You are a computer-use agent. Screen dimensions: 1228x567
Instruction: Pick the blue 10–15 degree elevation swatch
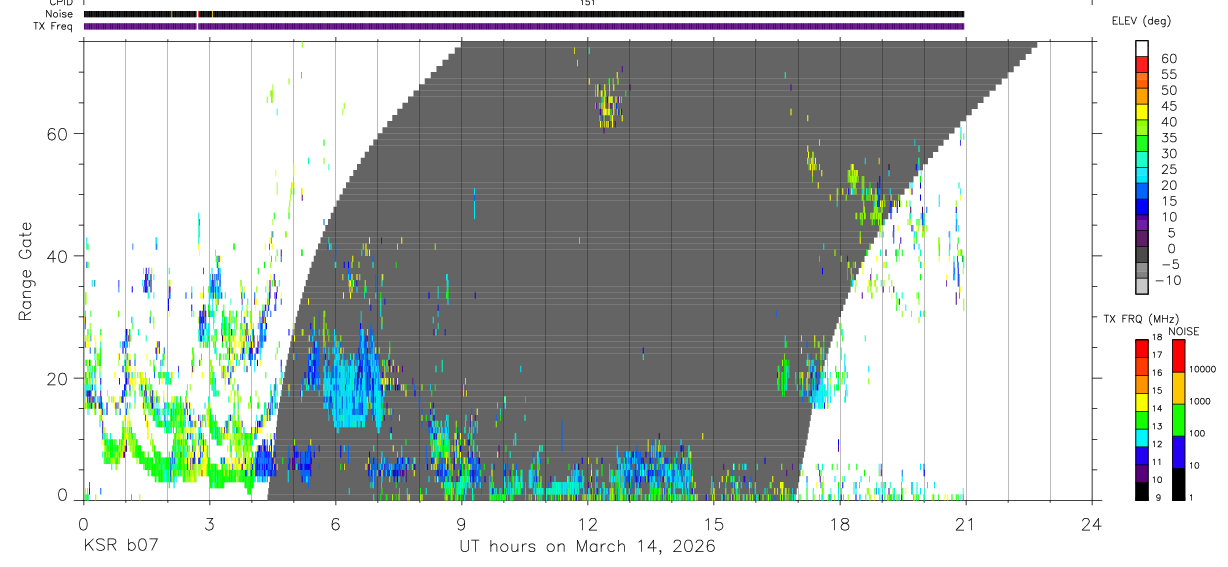coord(1141,207)
